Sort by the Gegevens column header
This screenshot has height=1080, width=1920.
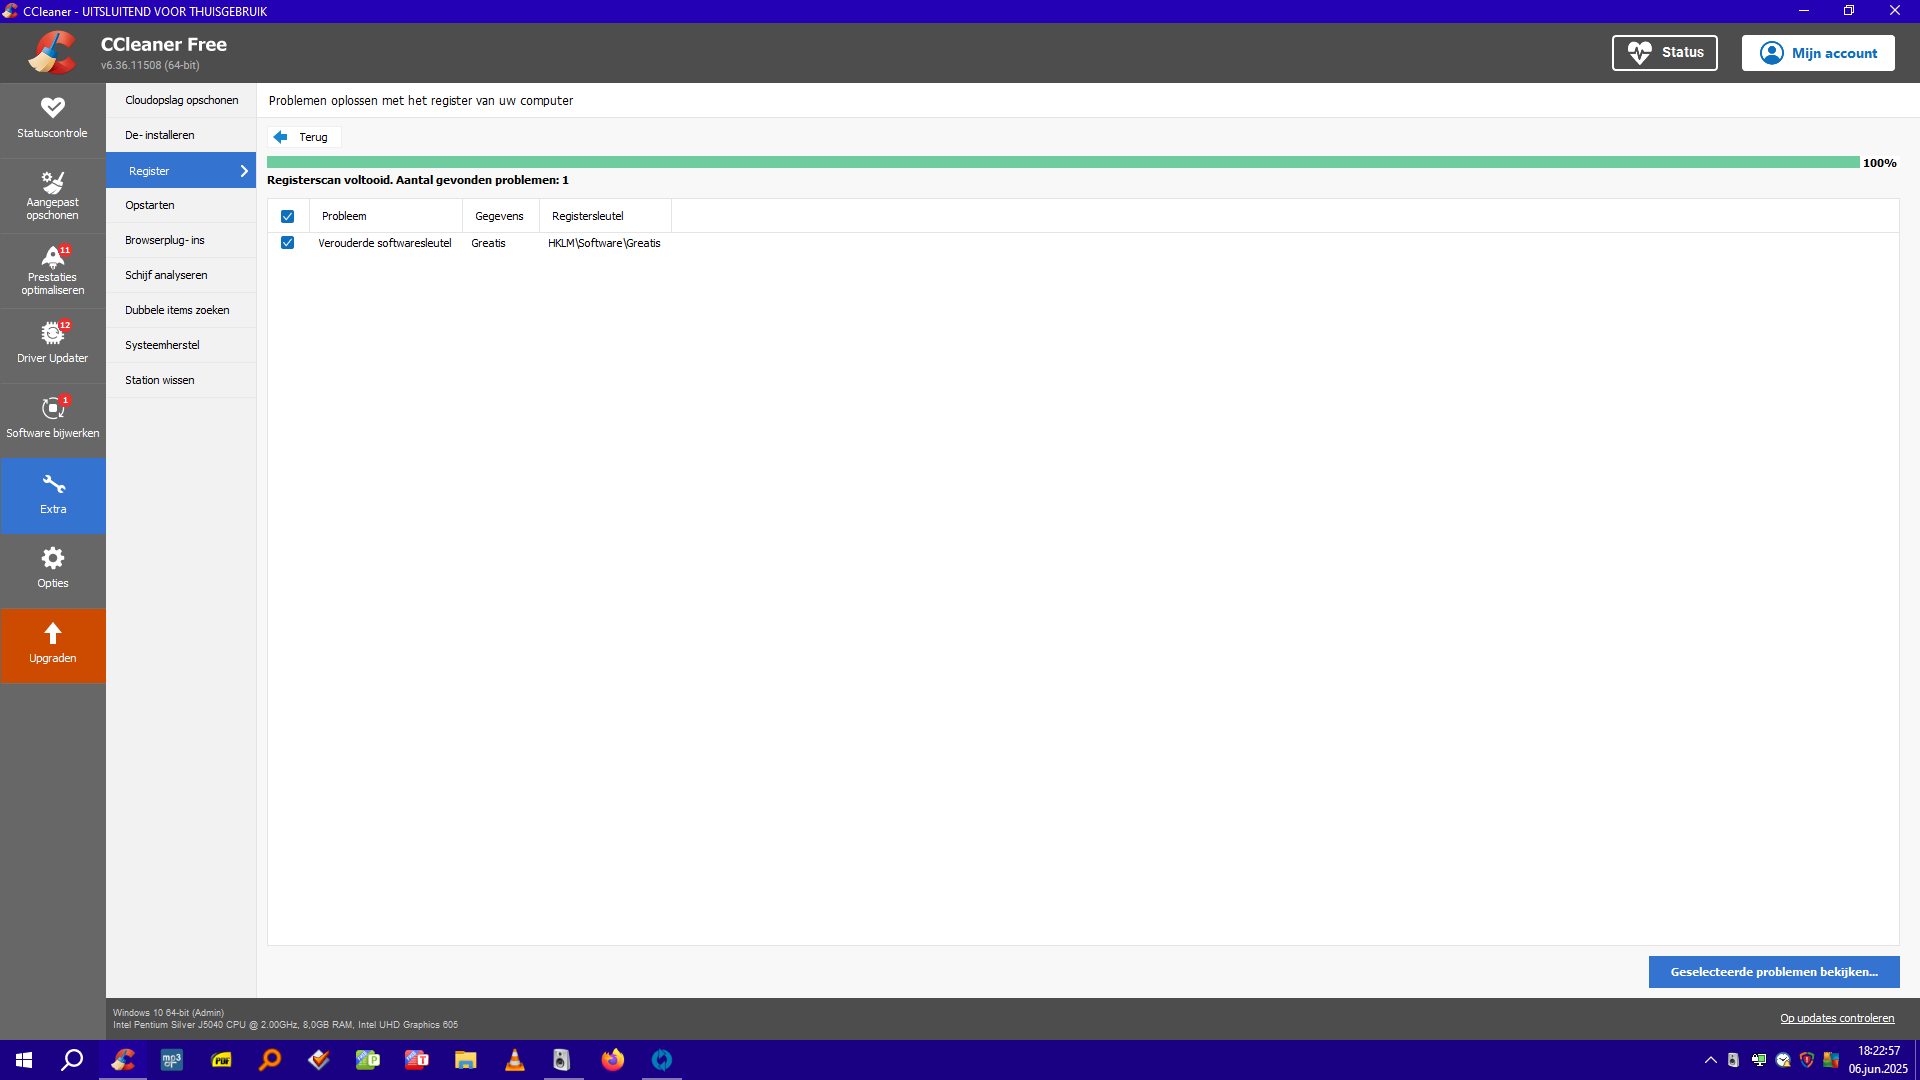(x=500, y=216)
